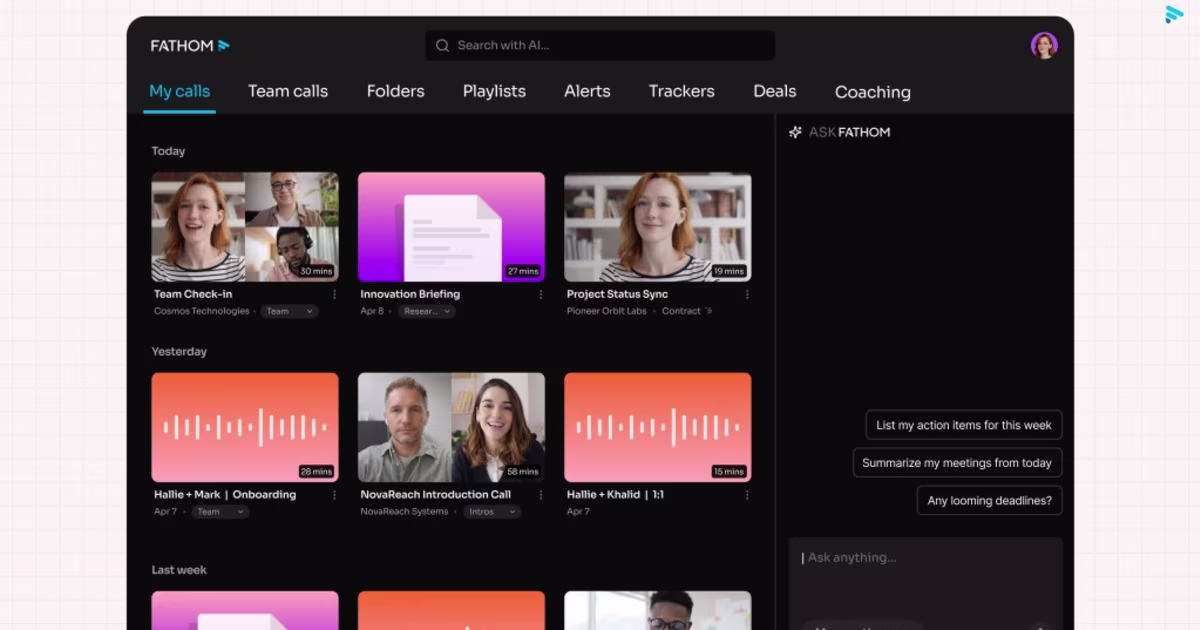Click the Ask Fathom sparkle icon
The width and height of the screenshot is (1200, 630).
pos(796,132)
